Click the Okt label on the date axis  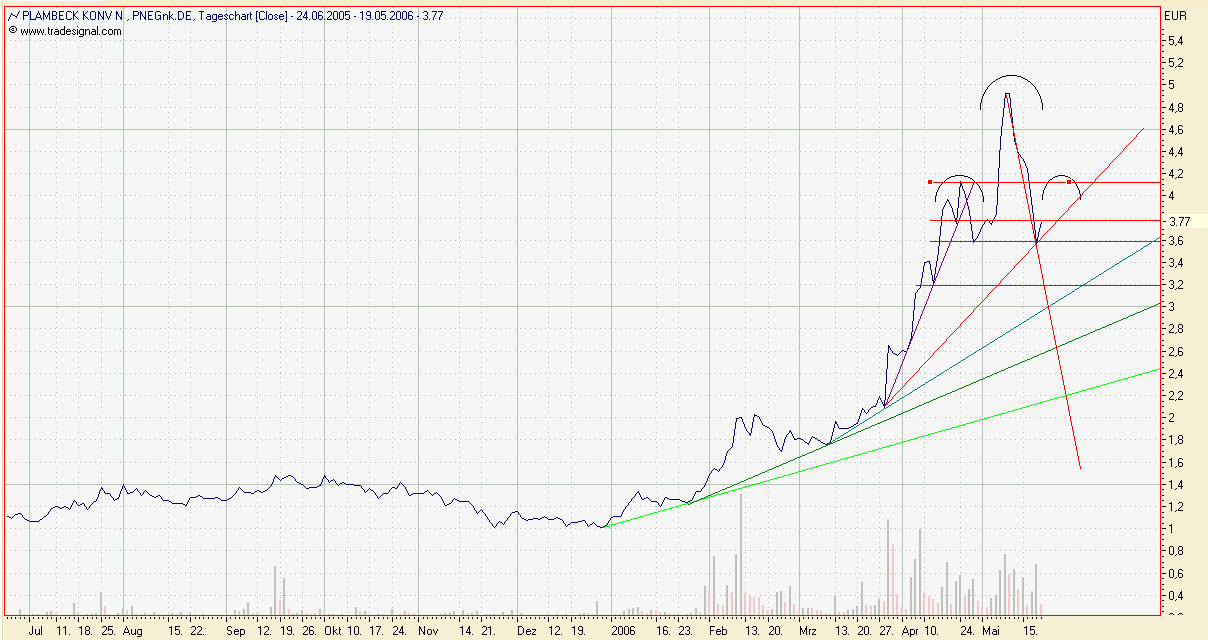click(332, 631)
